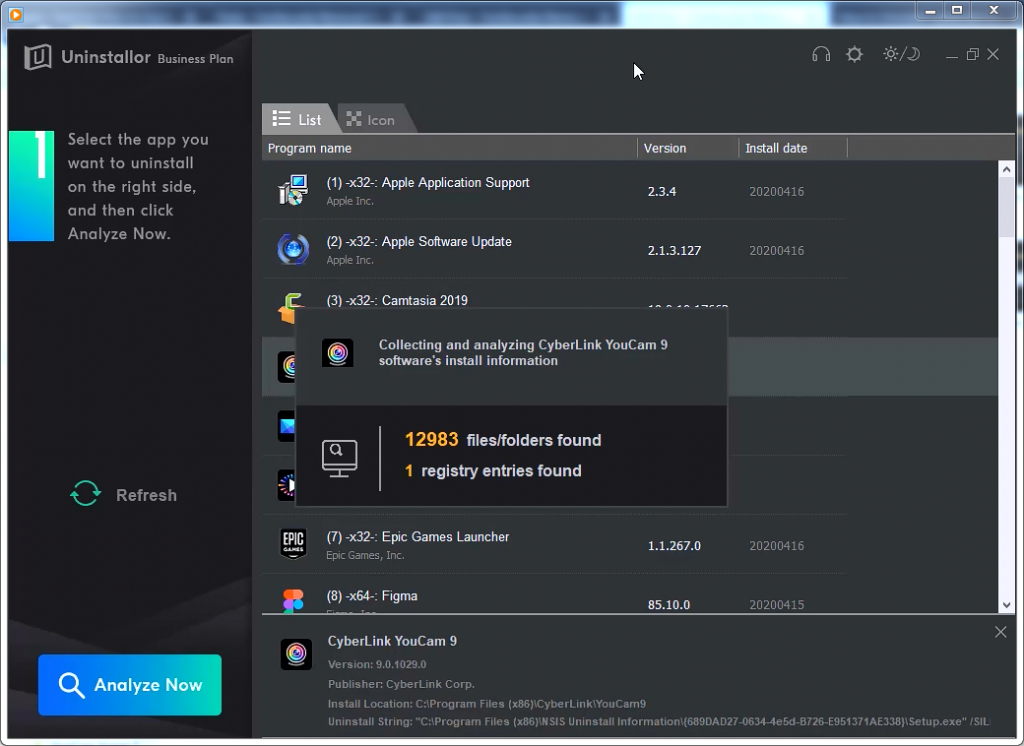Select the Epic Games Launcher icon
Image resolution: width=1024 pixels, height=746 pixels.
[x=293, y=544]
